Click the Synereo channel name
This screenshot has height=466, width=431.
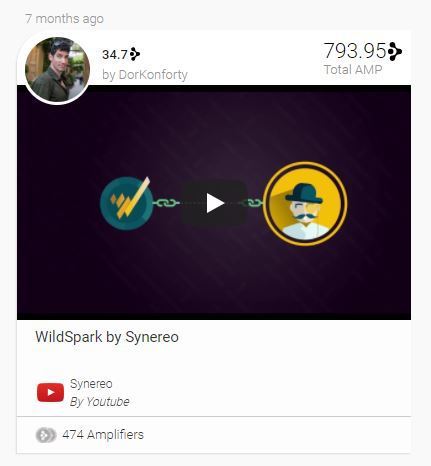pos(91,384)
